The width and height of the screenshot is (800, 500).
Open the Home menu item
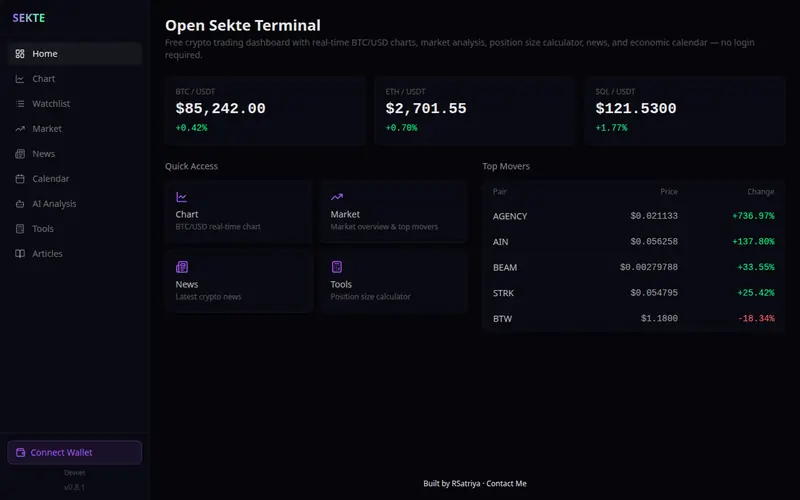[74, 54]
